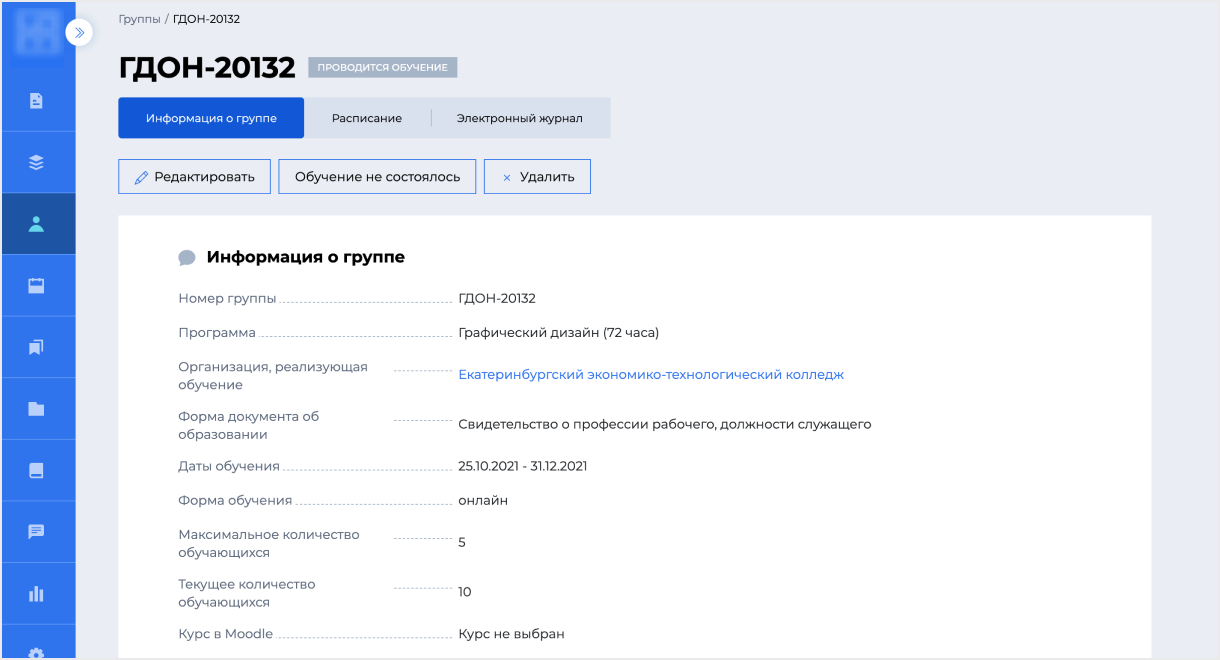Click the Текущее количество обучающихся label
This screenshot has height=660, width=1220.
pos(246,593)
